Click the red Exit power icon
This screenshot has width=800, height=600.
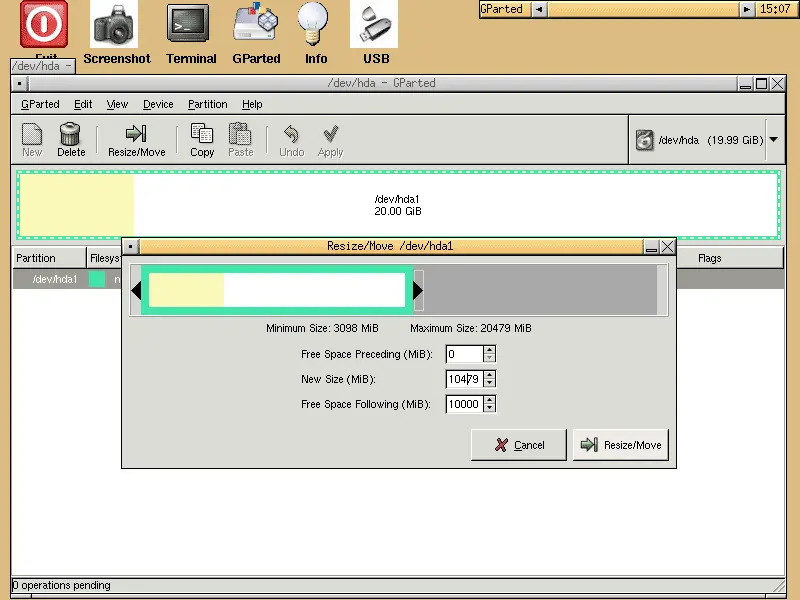(44, 23)
